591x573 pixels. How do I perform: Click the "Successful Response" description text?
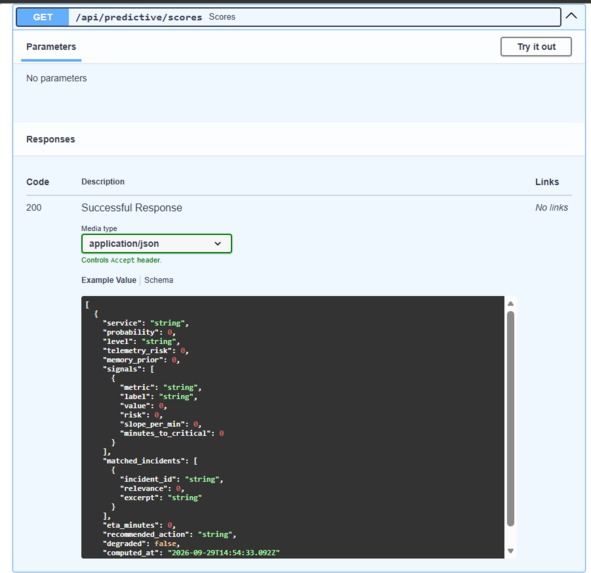click(132, 208)
